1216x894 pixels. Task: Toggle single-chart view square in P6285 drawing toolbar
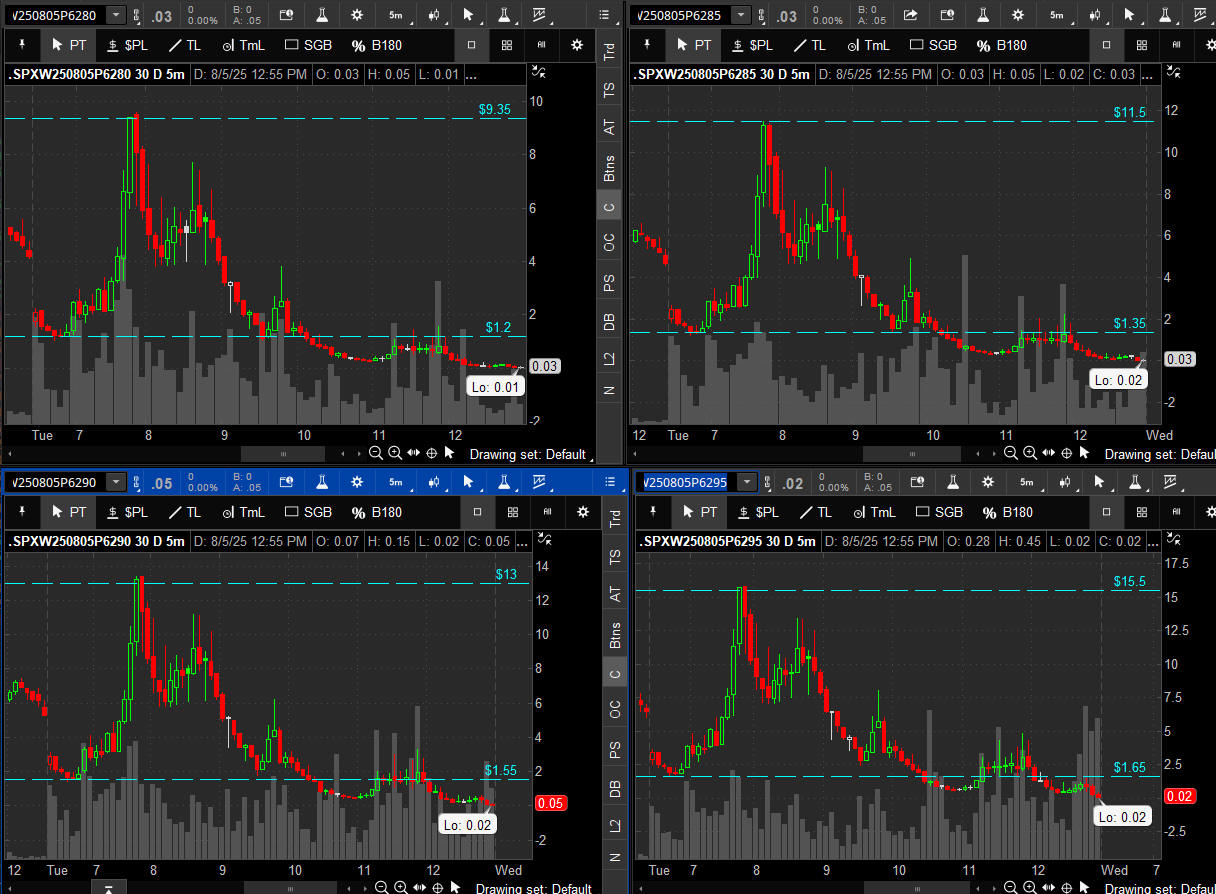1106,45
